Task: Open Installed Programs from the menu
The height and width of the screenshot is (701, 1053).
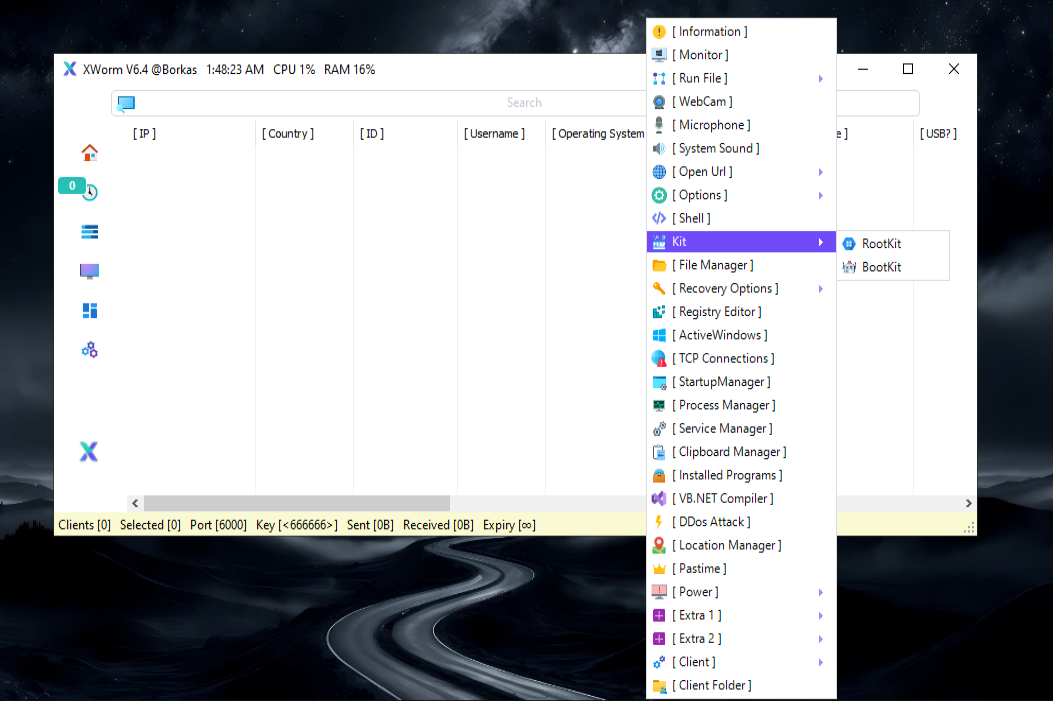Action: (727, 475)
